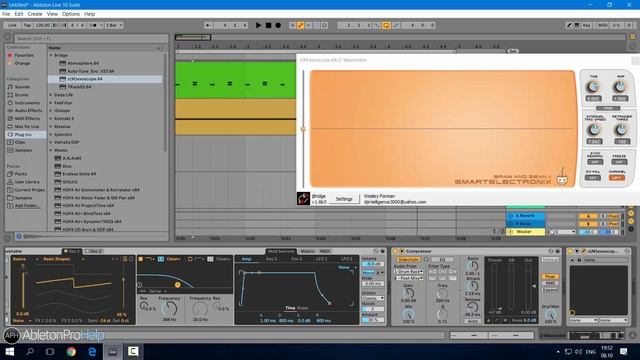Toggle the Key map mode switch
This screenshot has height=360, width=640.
[587, 25]
